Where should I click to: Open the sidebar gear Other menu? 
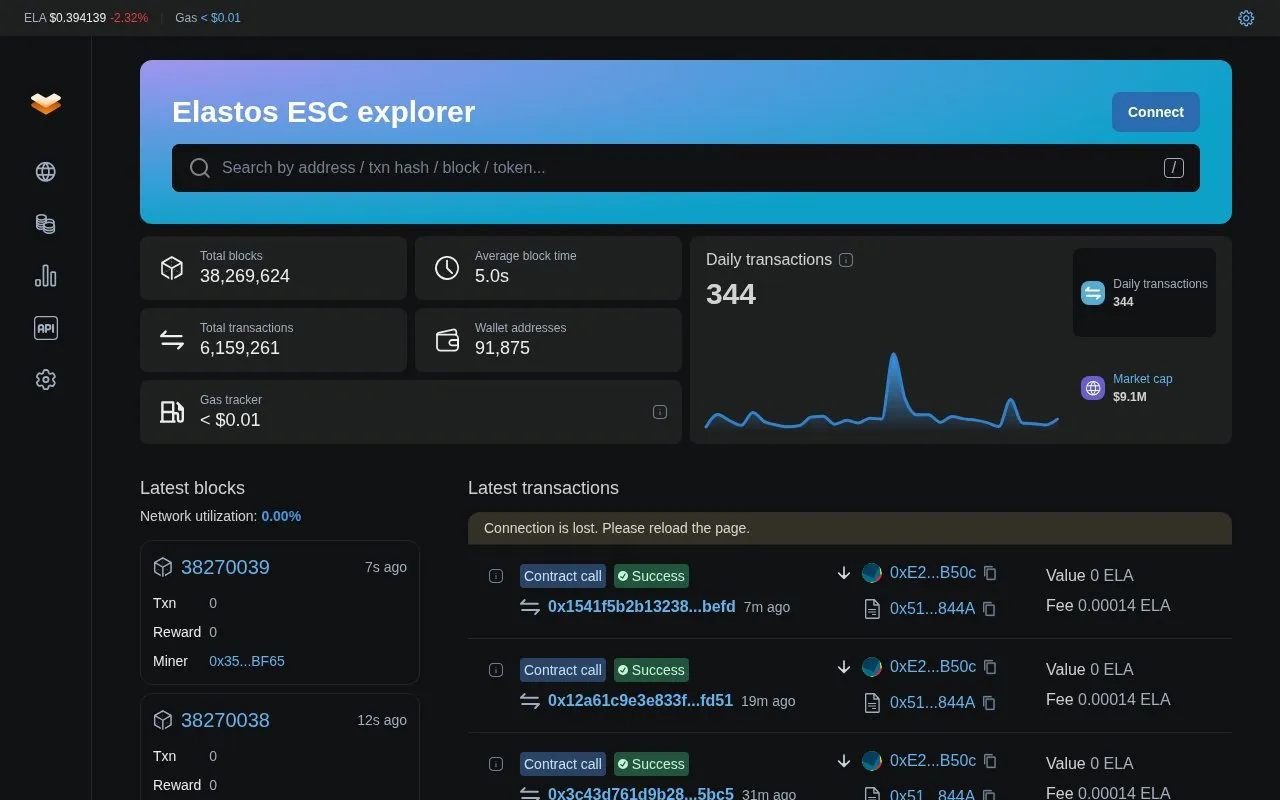(46, 380)
